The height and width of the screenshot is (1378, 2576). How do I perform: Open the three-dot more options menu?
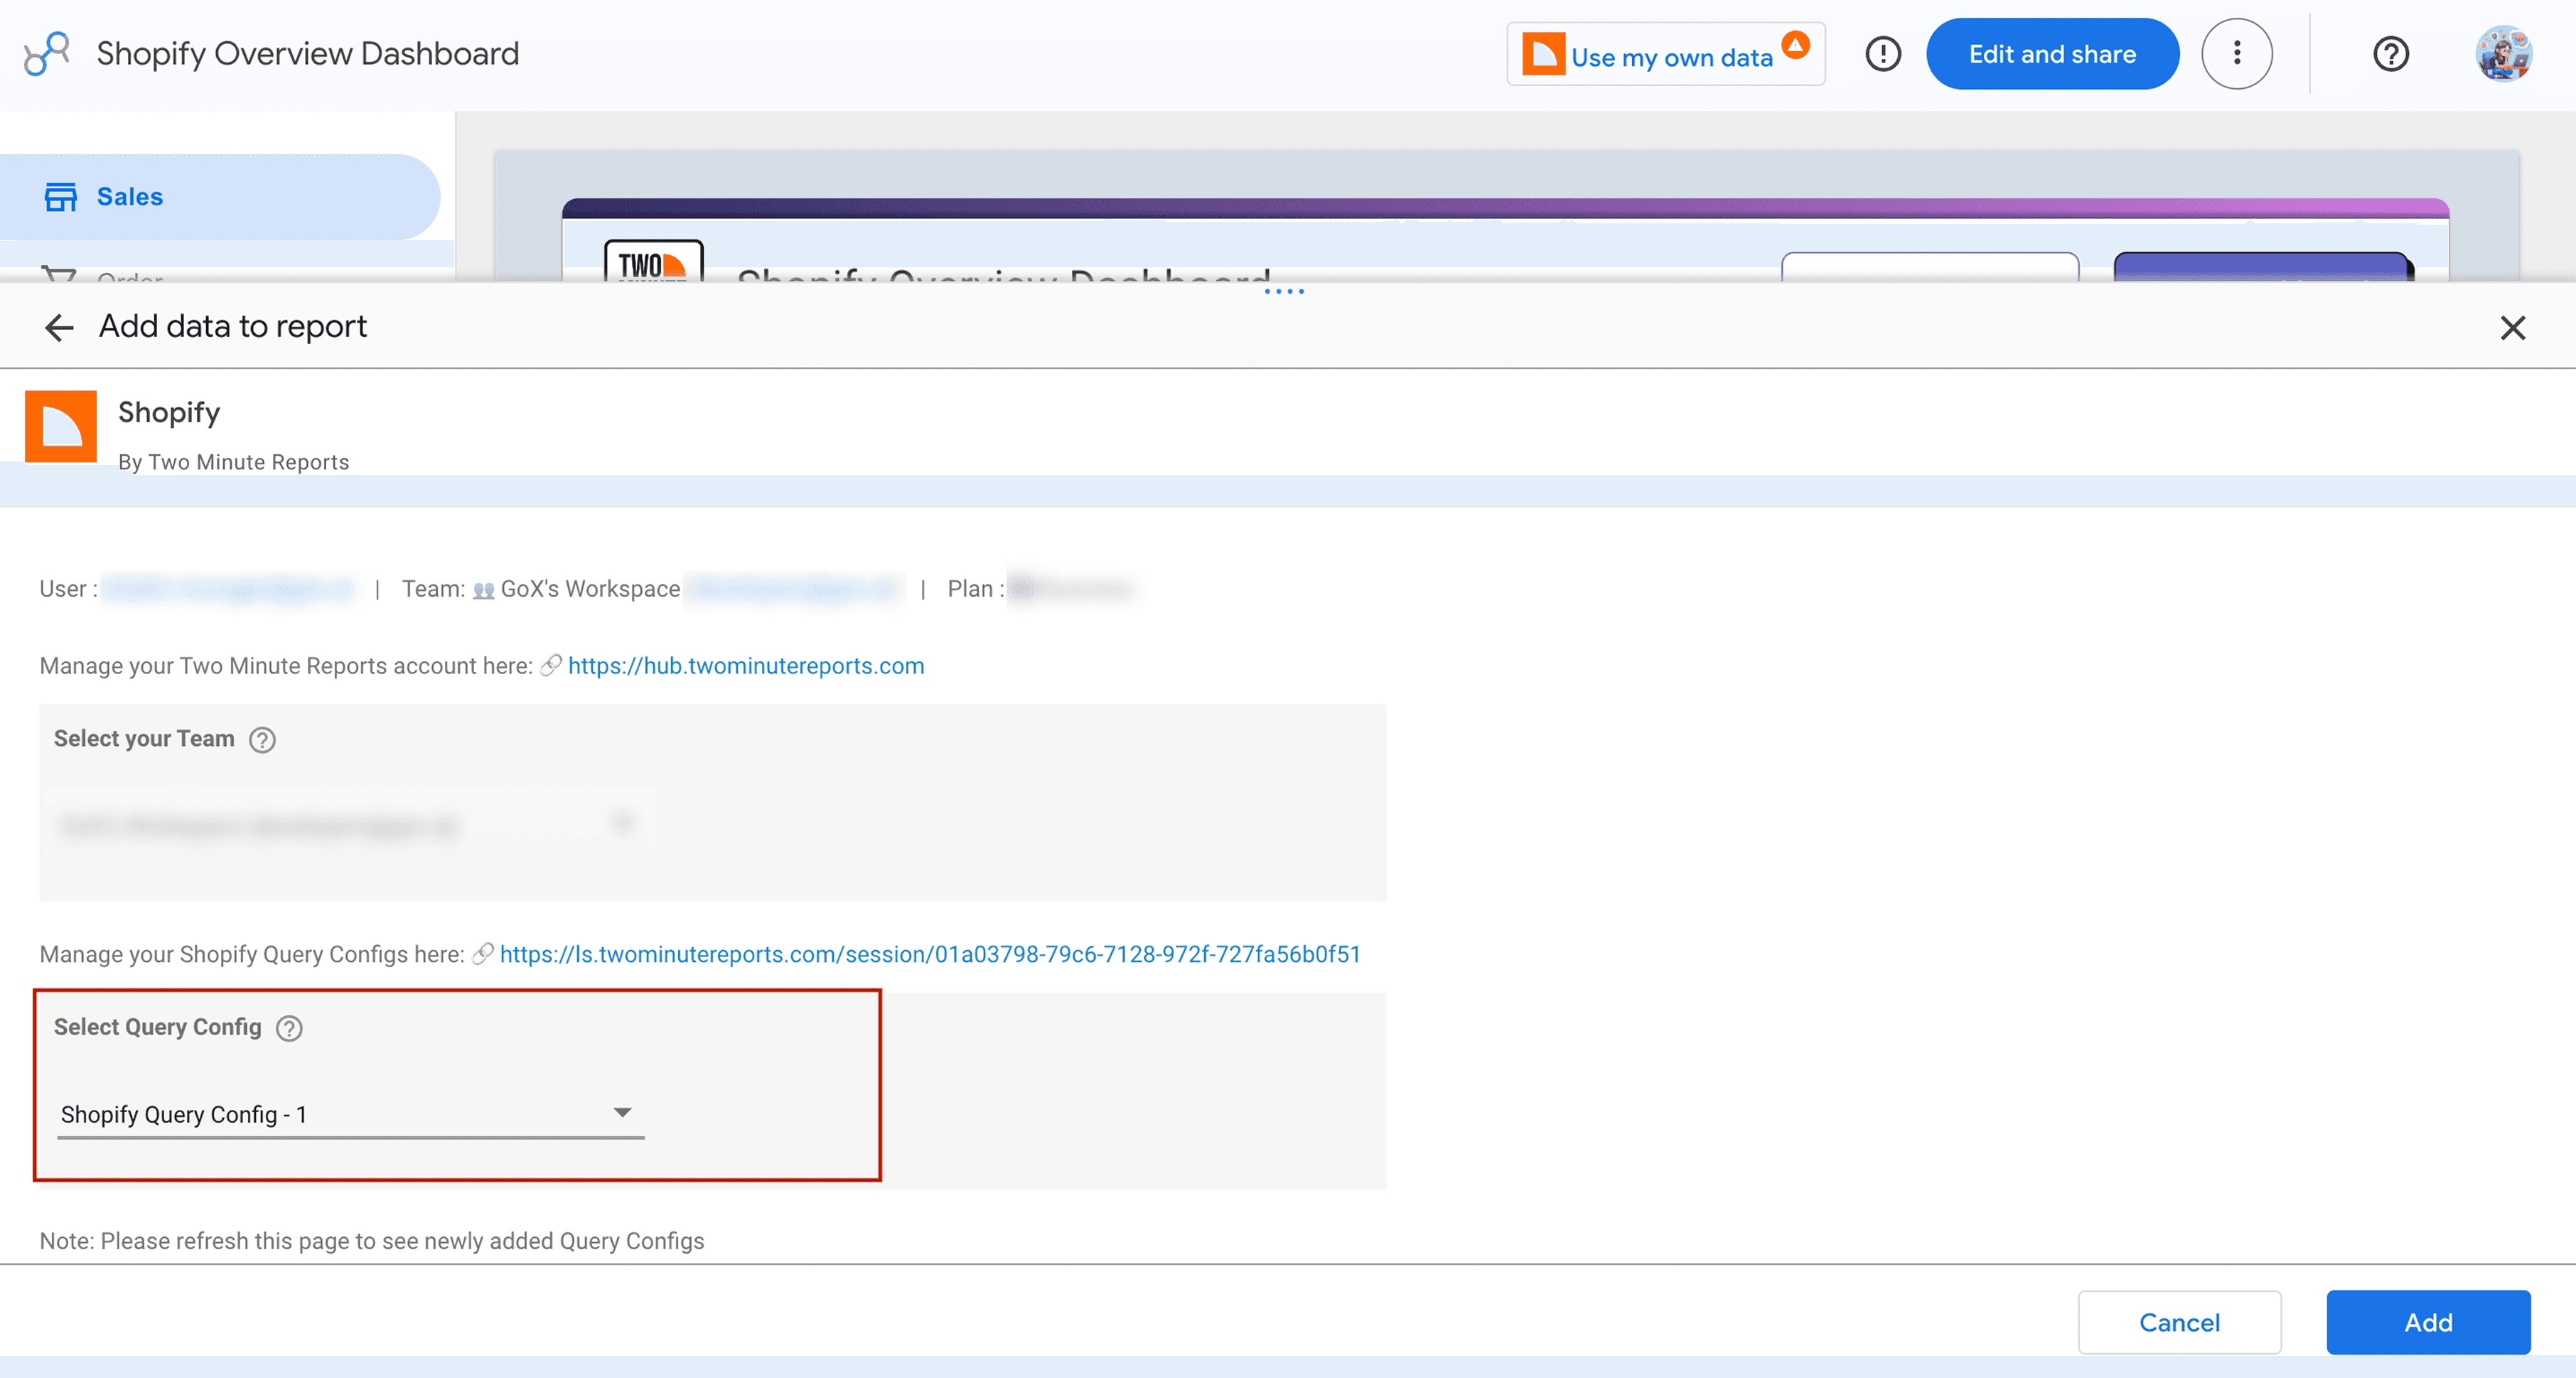(2237, 54)
